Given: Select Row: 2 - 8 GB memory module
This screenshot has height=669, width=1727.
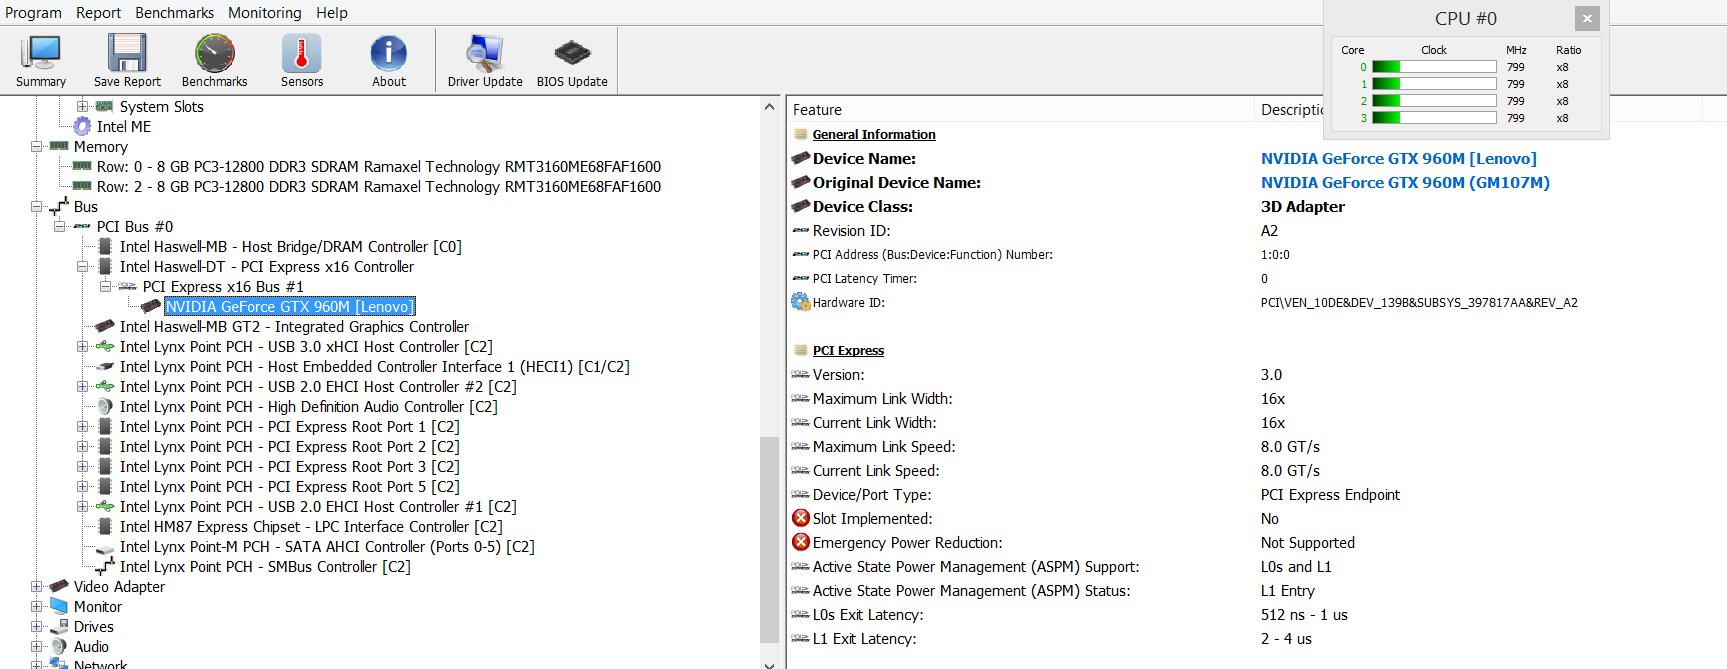Looking at the screenshot, I should click(x=378, y=187).
